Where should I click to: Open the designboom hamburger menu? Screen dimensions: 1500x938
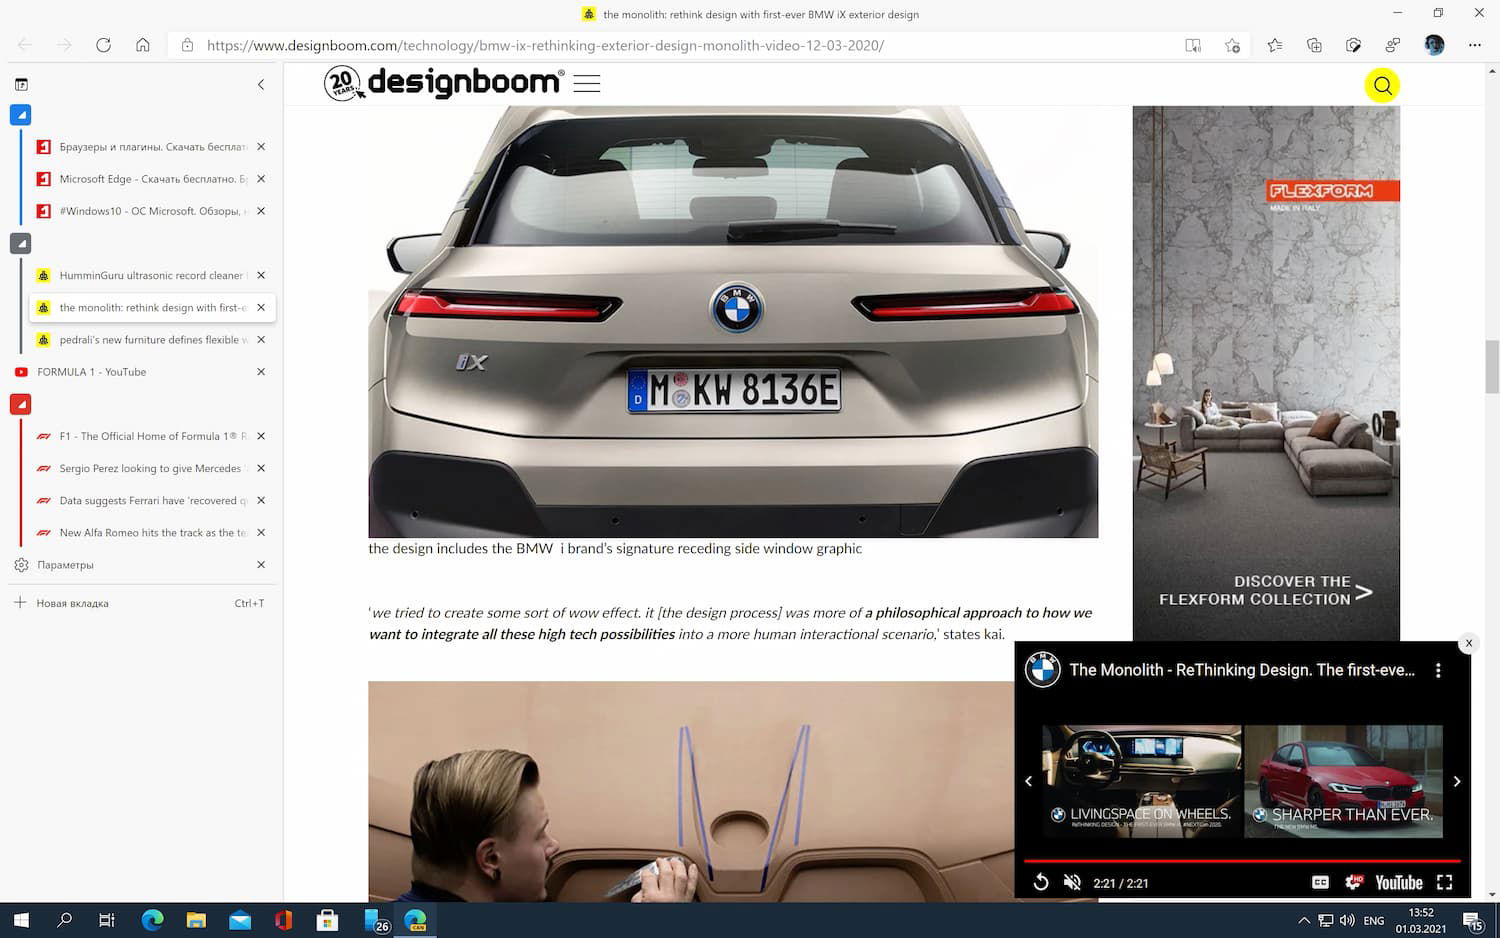tap(587, 84)
